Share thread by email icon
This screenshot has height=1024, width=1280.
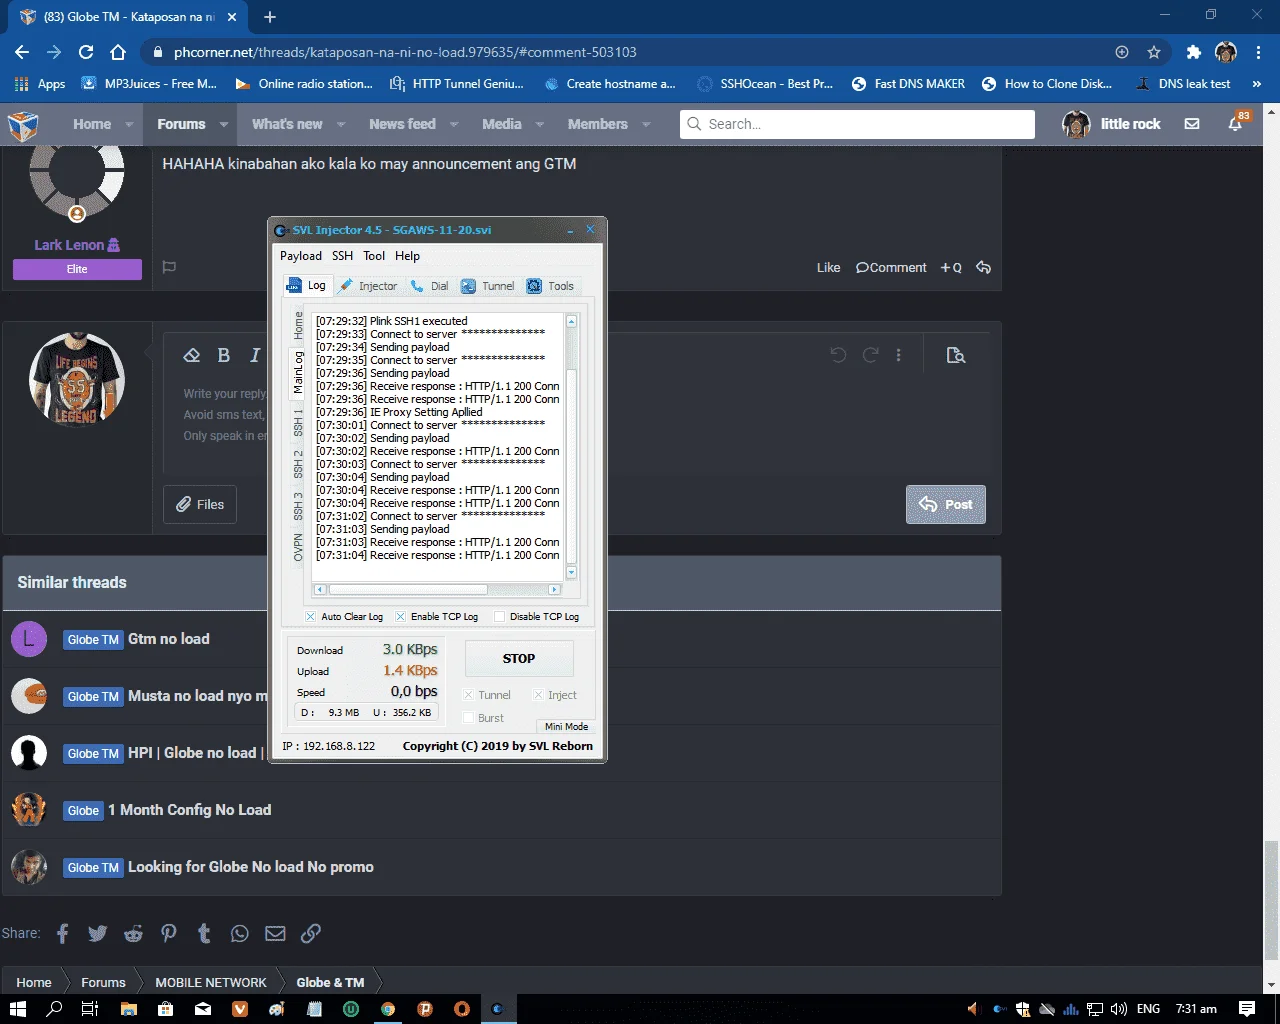pyautogui.click(x=275, y=933)
